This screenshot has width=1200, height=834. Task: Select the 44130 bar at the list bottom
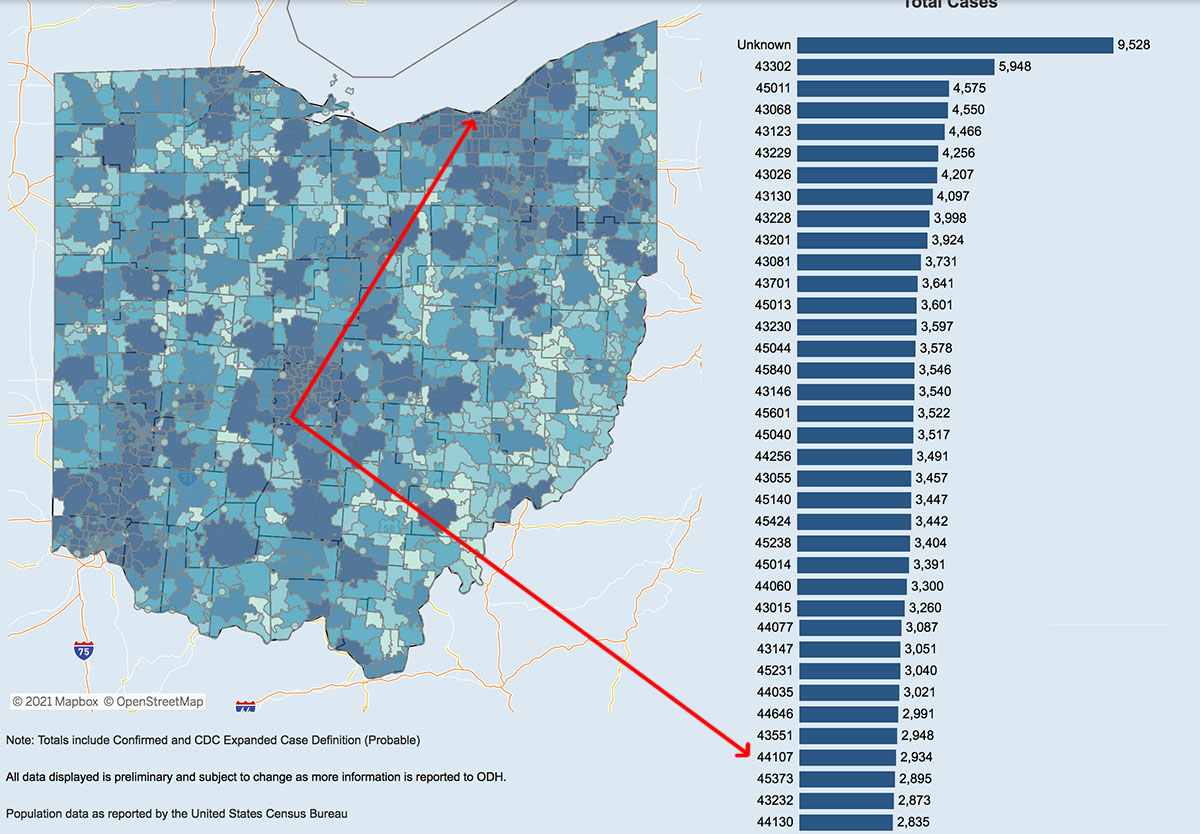(845, 822)
